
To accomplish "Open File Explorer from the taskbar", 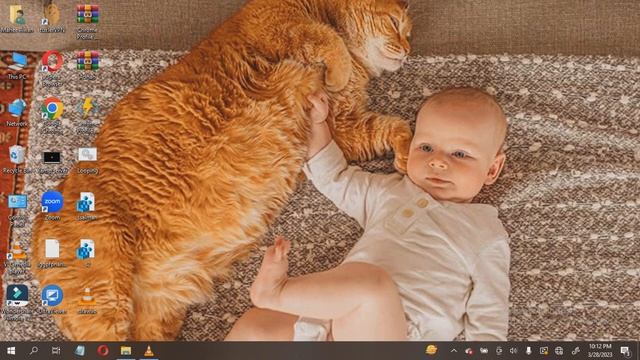I will [126, 351].
